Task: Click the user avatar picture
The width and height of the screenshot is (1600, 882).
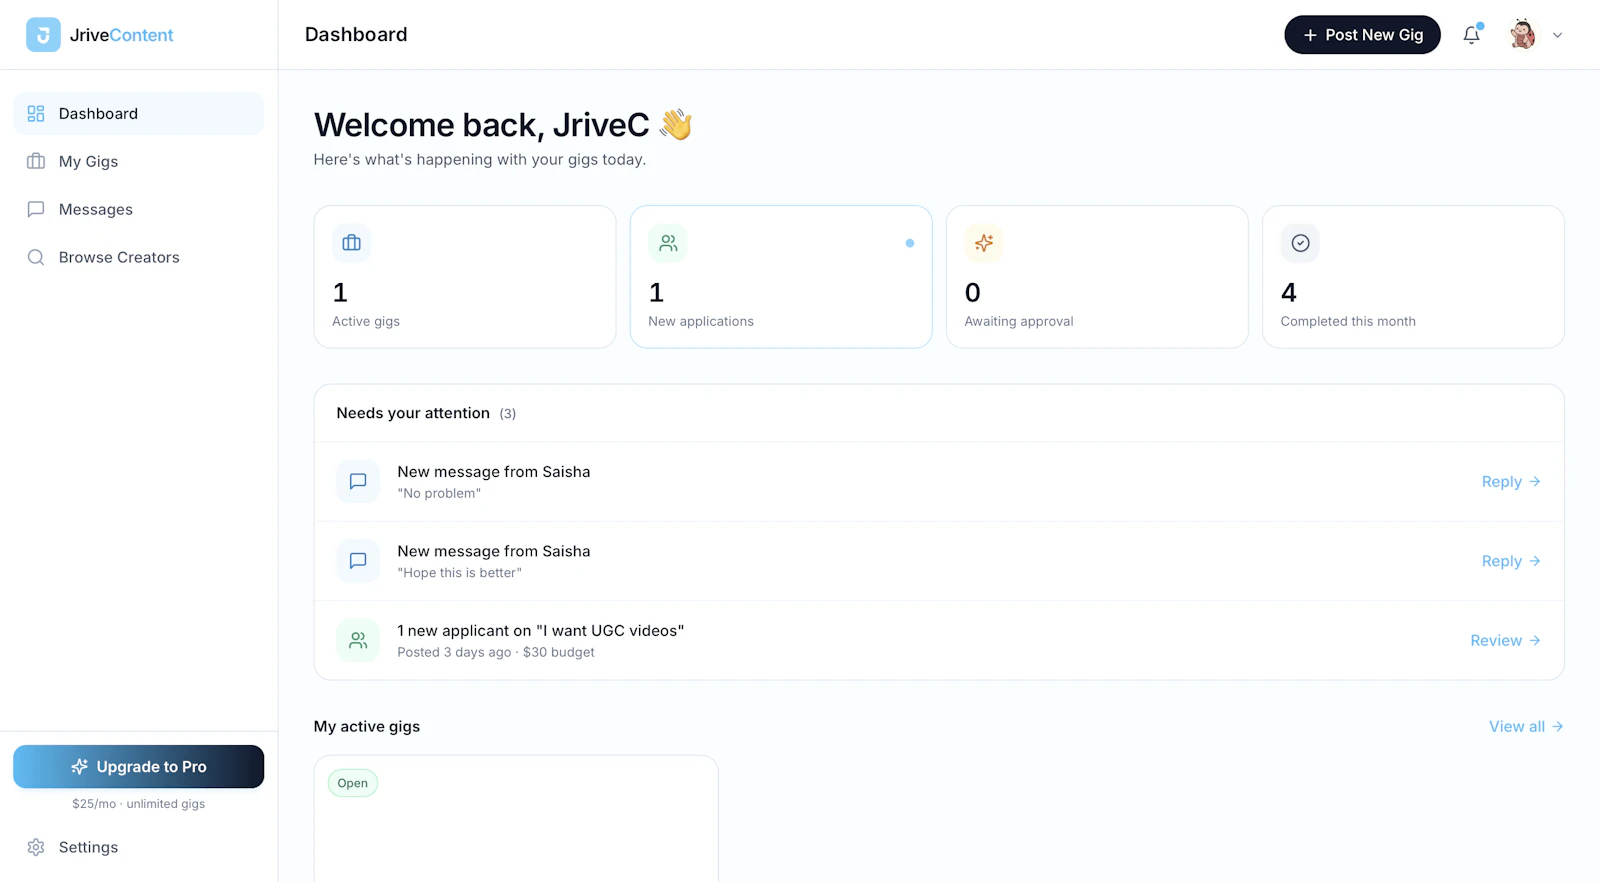Action: point(1523,35)
